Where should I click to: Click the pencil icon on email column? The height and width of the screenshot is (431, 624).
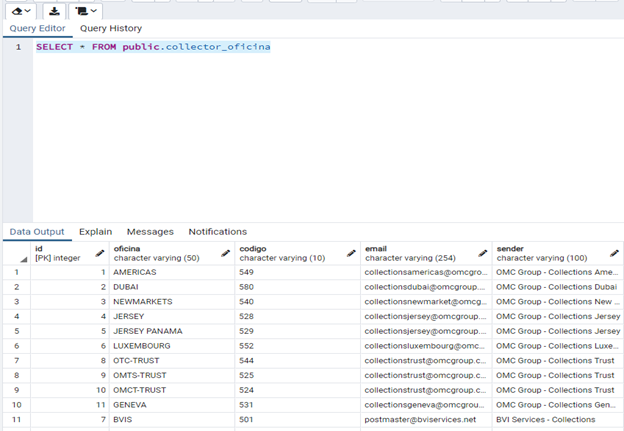483,253
